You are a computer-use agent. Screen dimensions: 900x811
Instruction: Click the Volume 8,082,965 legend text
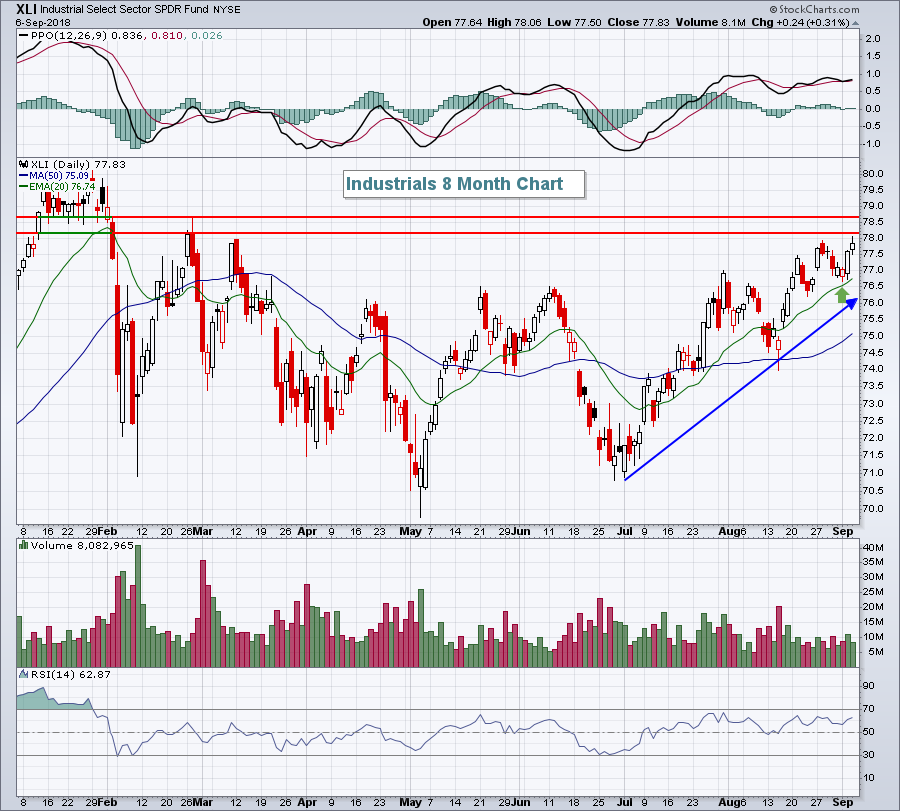pos(82,545)
